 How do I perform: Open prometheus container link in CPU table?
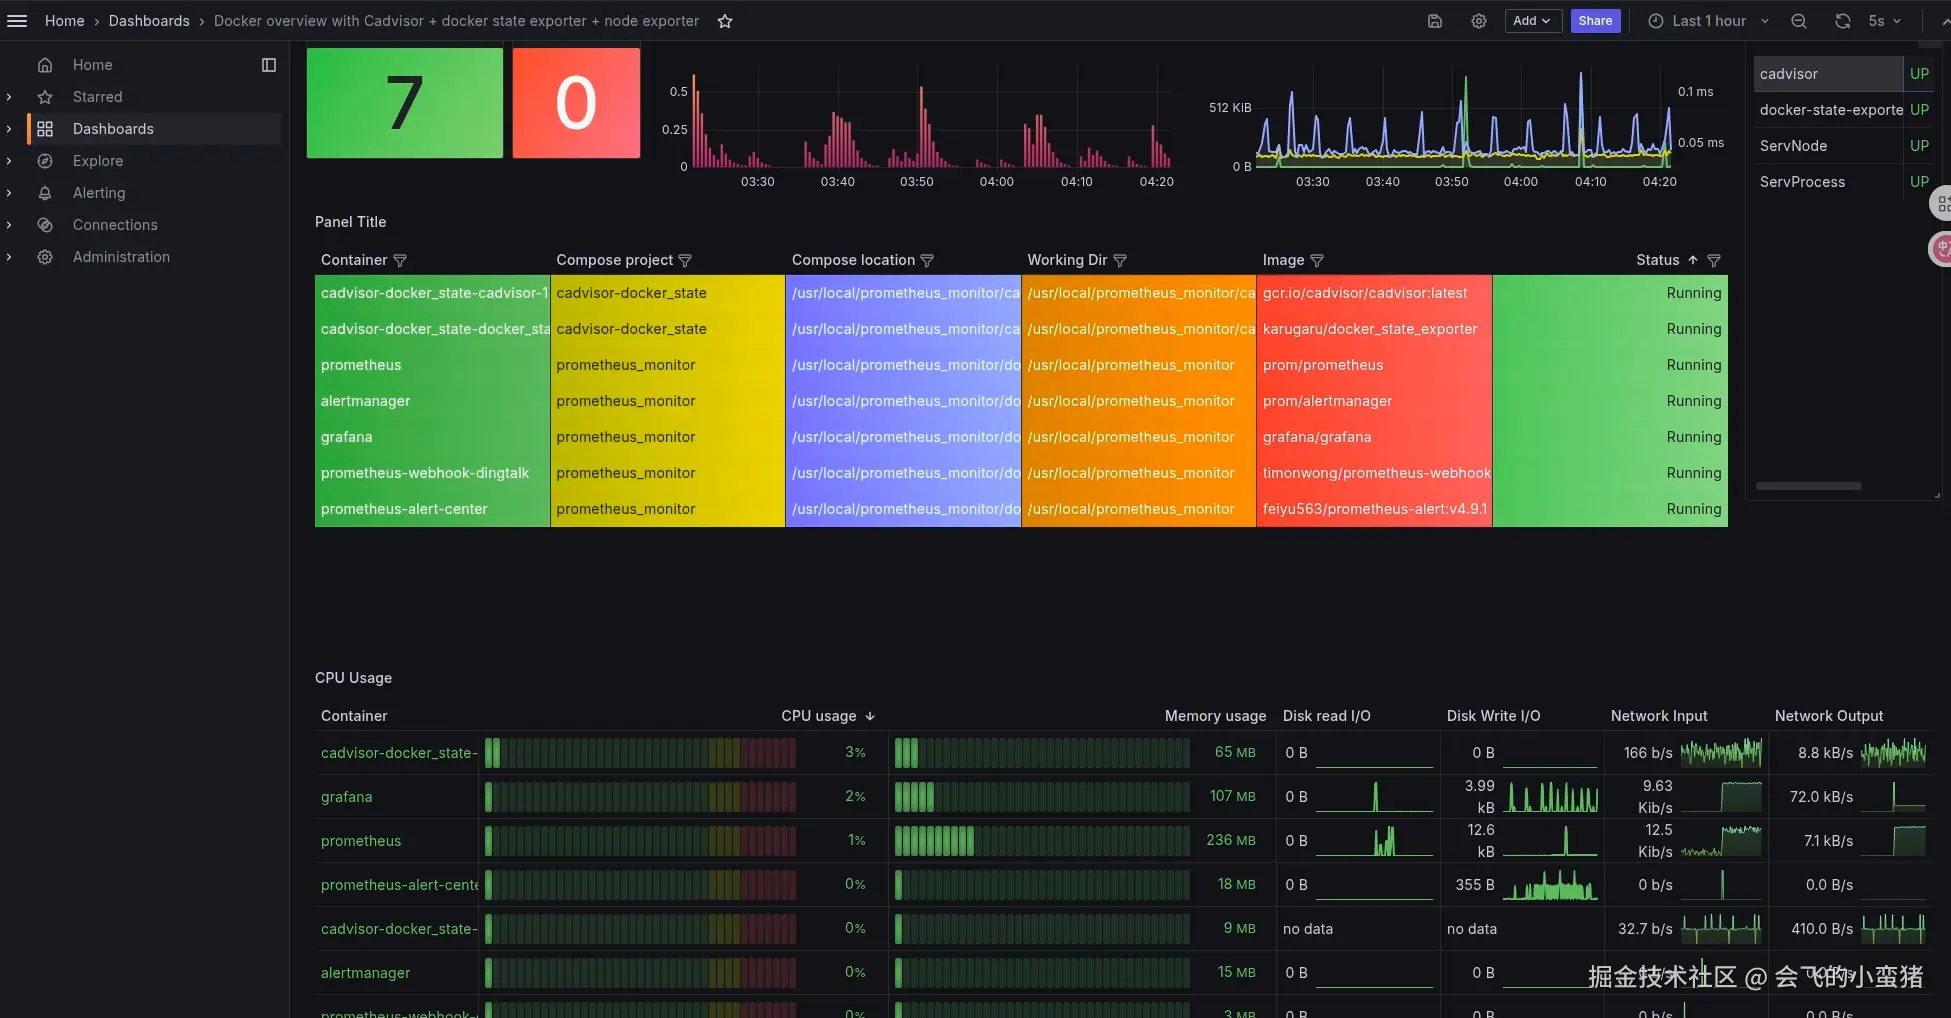(361, 841)
